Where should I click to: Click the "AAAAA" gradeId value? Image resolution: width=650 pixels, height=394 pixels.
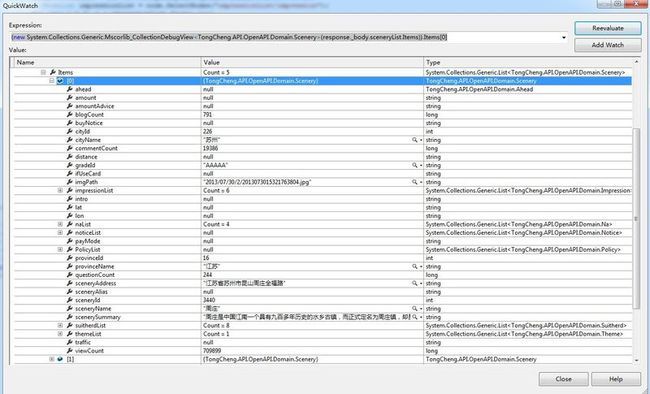216,165
